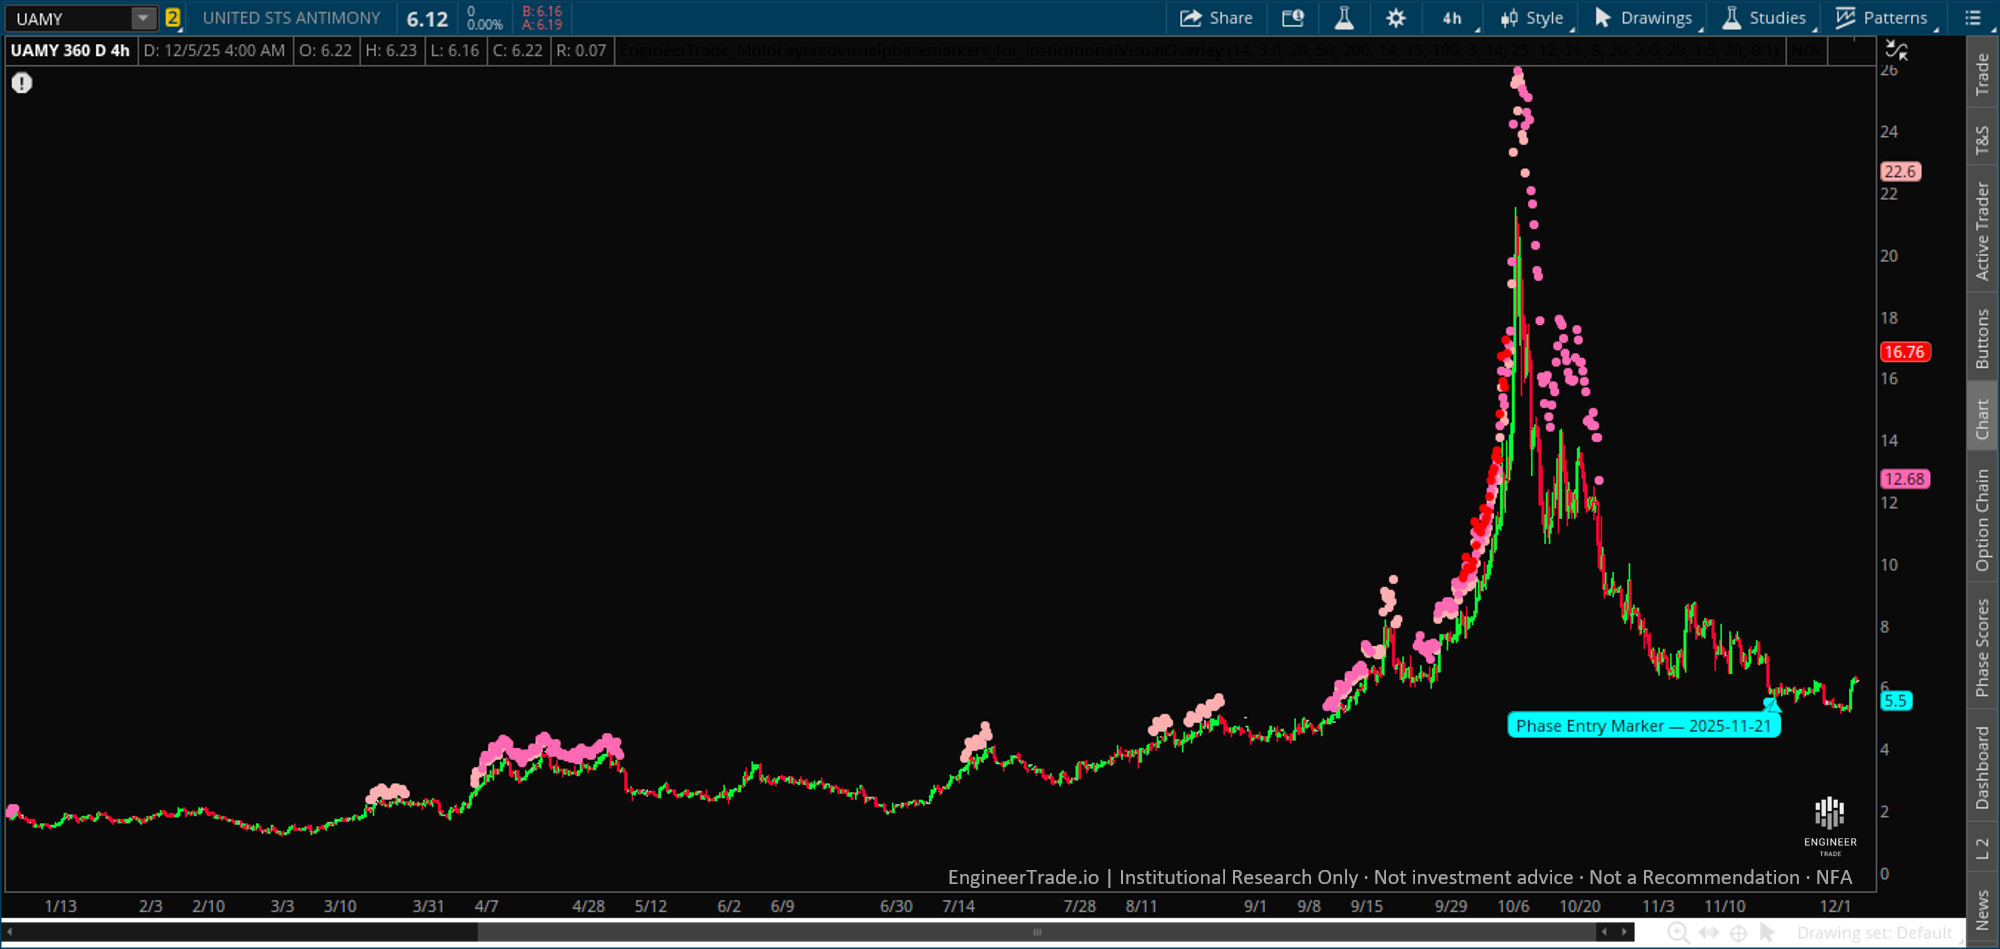Click the flask quick-study icon next to Share
Screen dimensions: 2000x949
(x=1344, y=17)
